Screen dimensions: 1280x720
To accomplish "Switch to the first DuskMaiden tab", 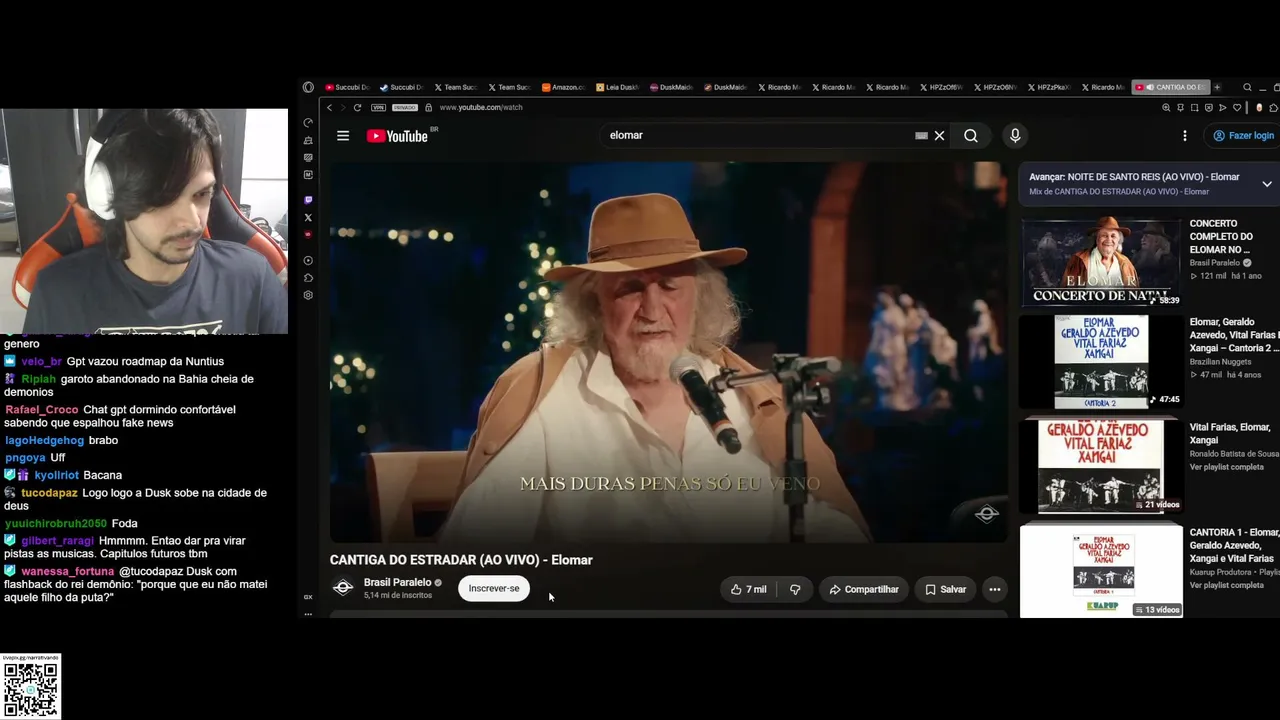I will (x=671, y=87).
